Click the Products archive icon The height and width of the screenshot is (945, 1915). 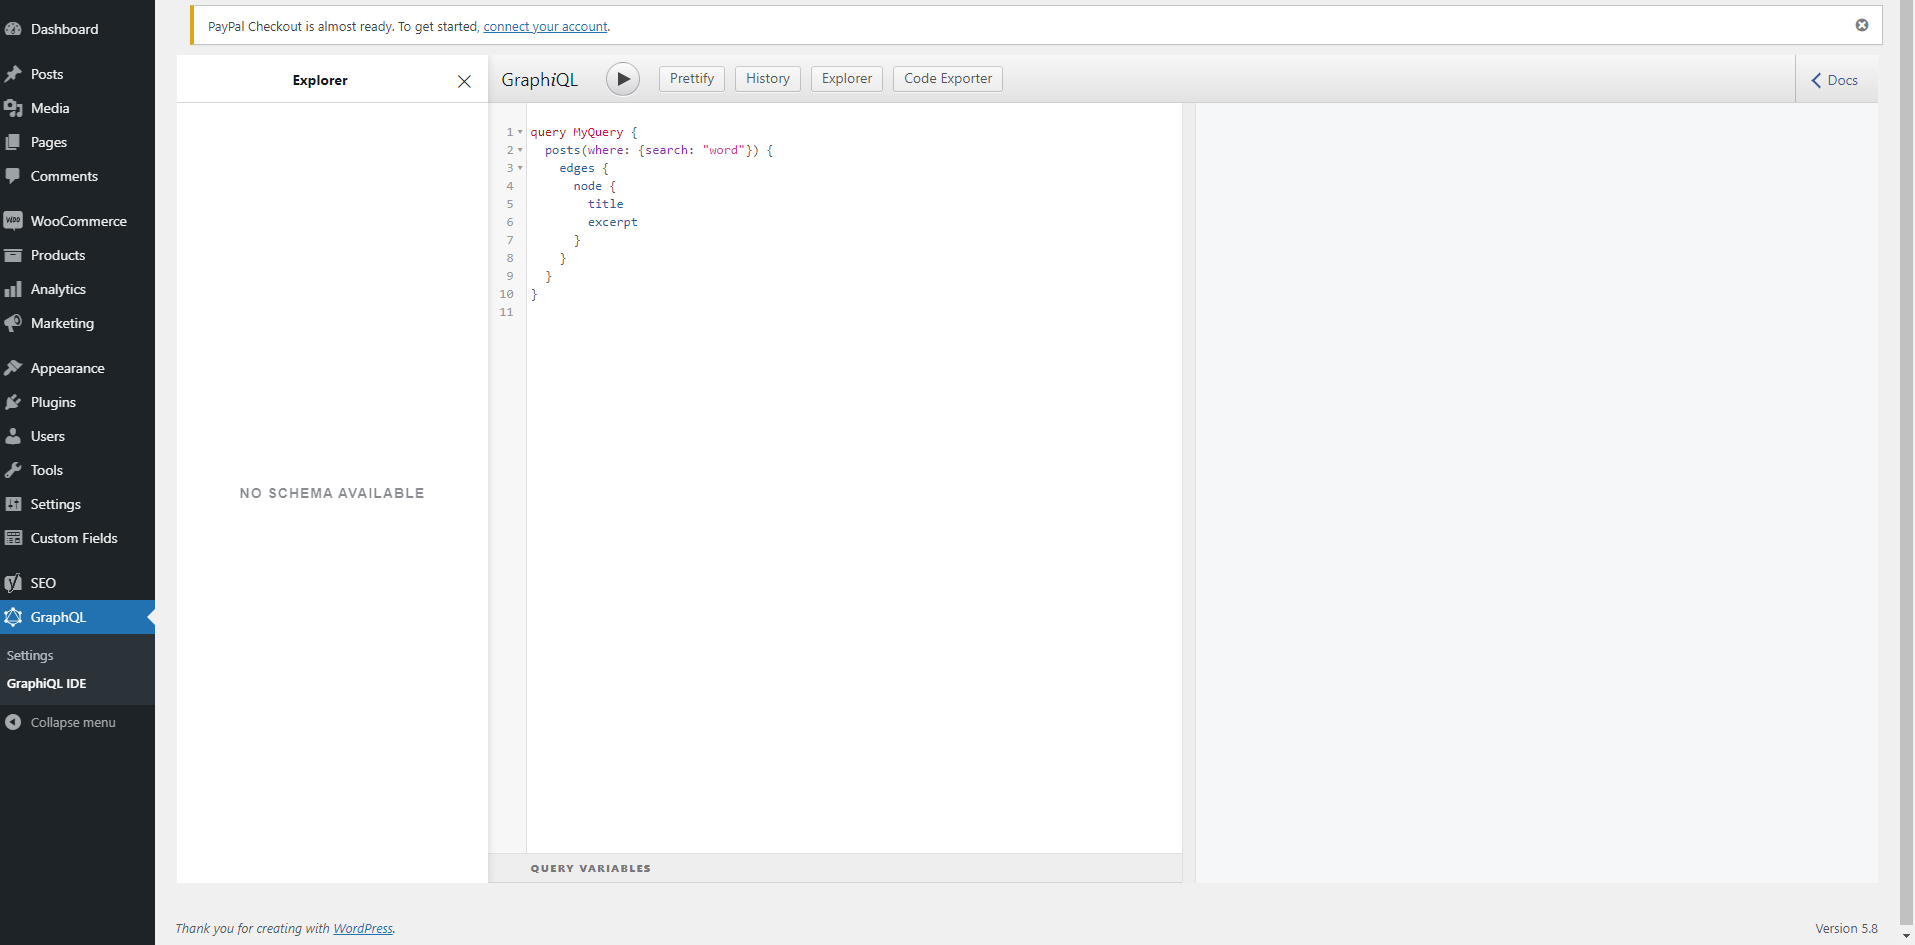[13, 255]
